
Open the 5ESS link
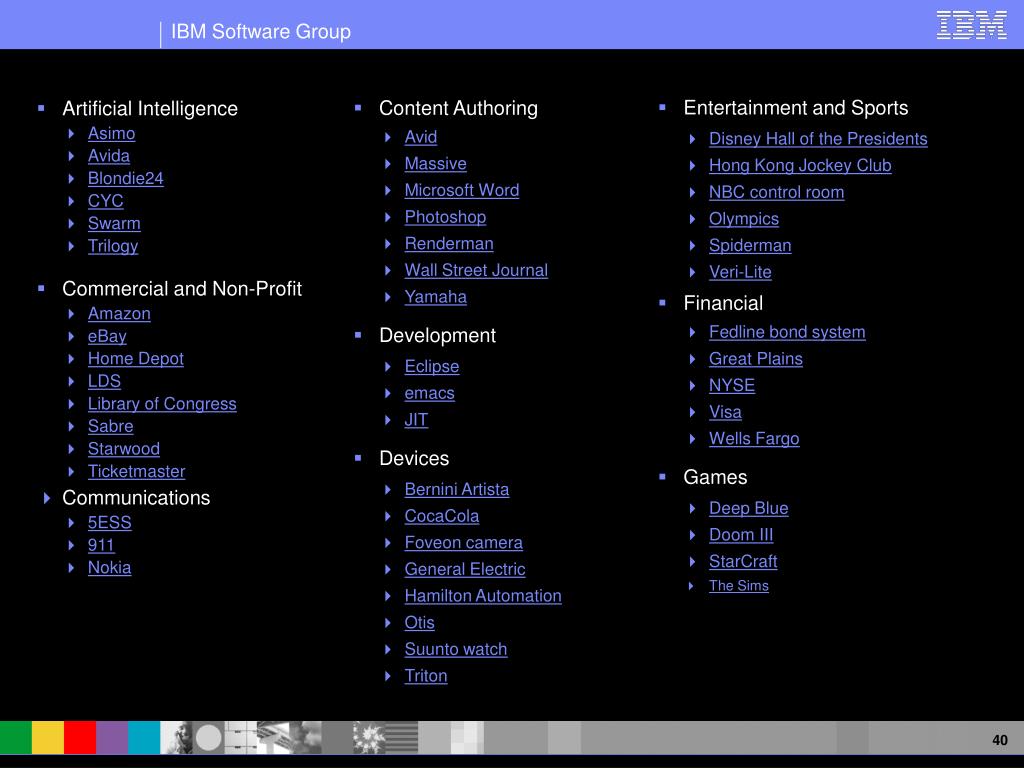tap(110, 522)
